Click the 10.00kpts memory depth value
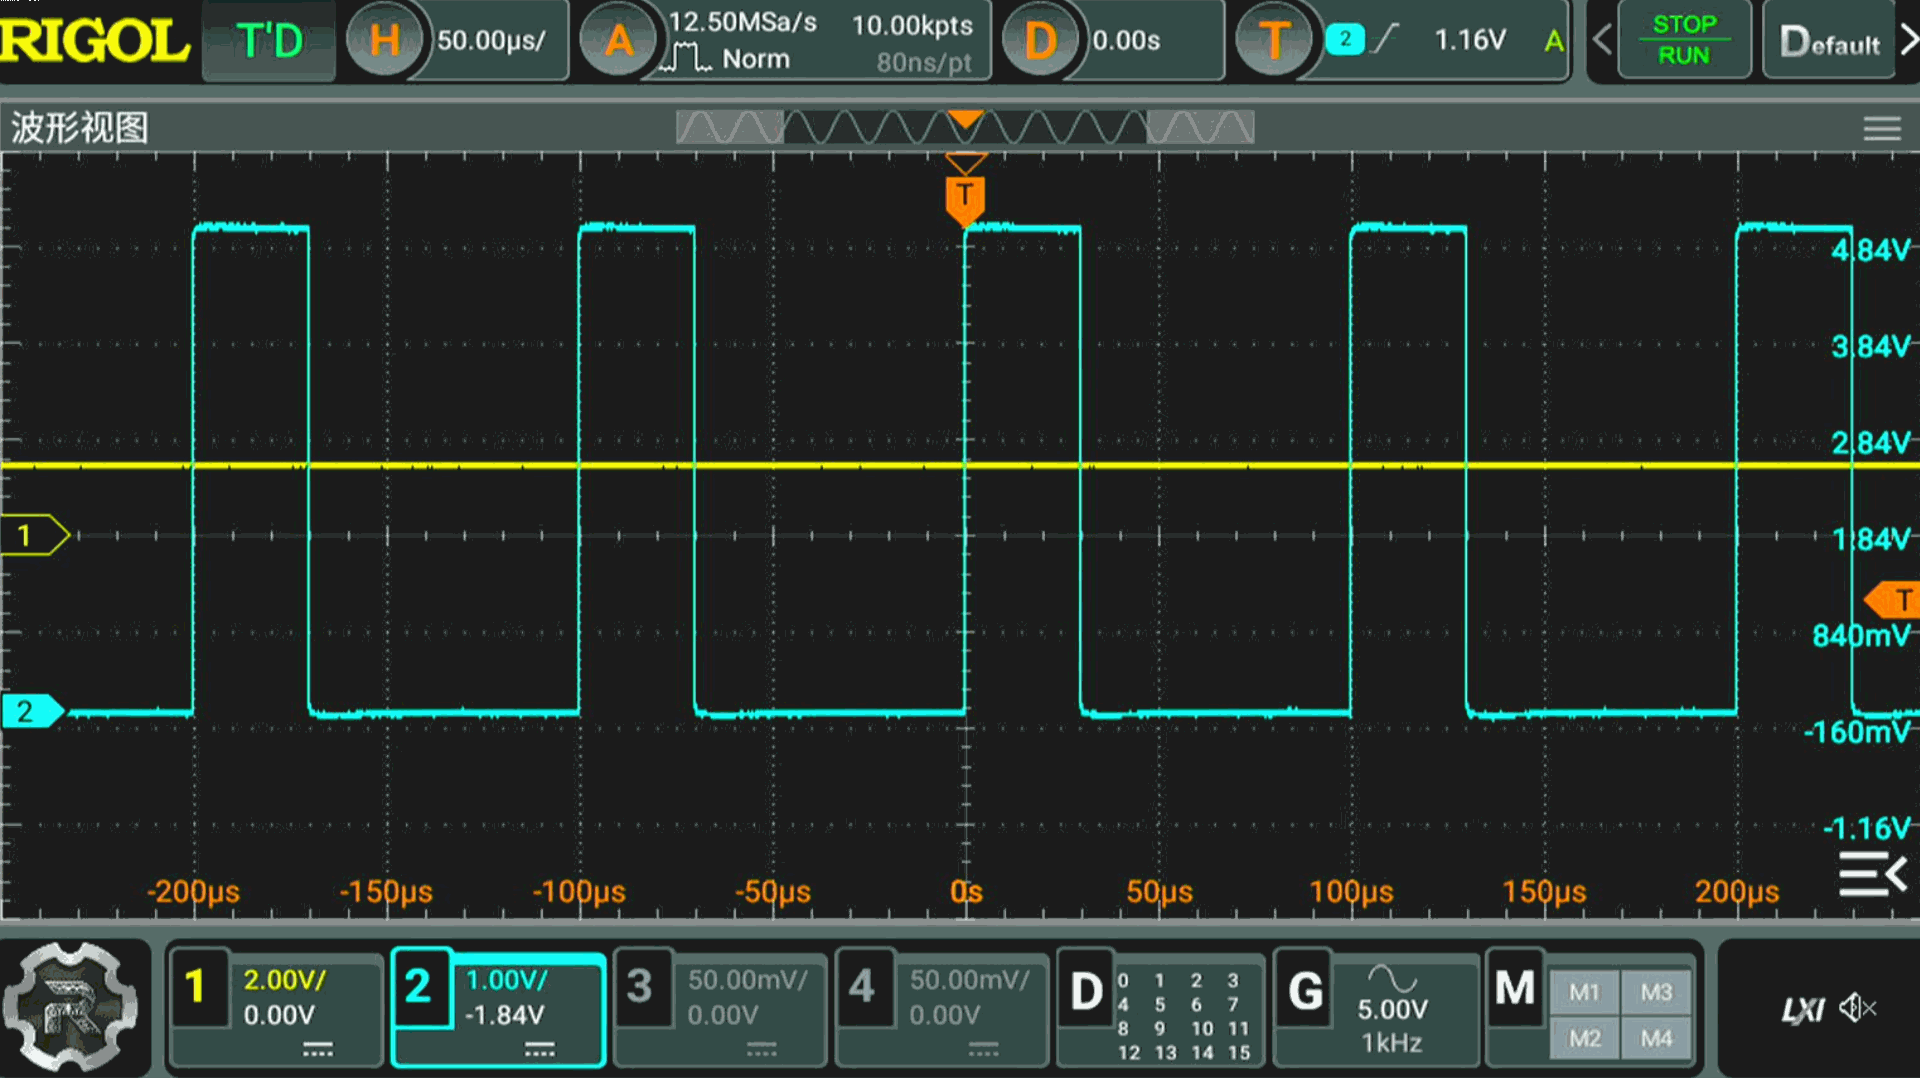Image resolution: width=1920 pixels, height=1078 pixels. [x=912, y=25]
